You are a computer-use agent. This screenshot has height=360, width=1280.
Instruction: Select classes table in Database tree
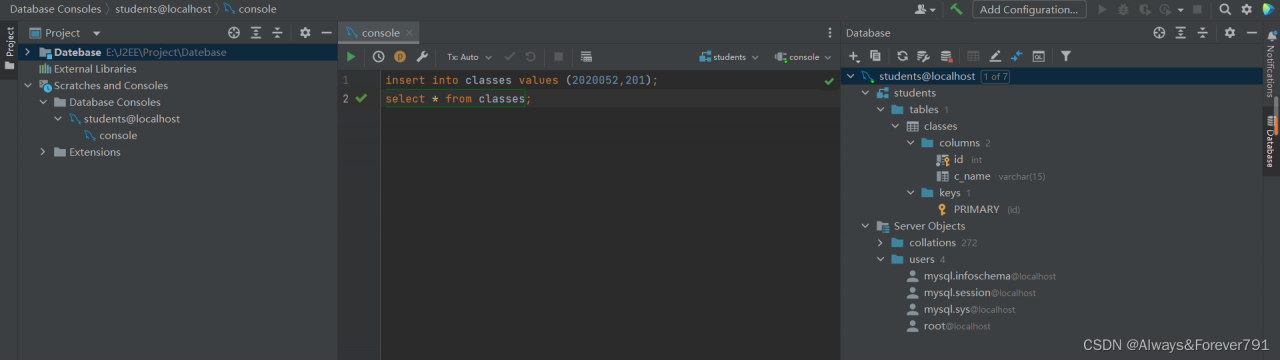point(932,126)
